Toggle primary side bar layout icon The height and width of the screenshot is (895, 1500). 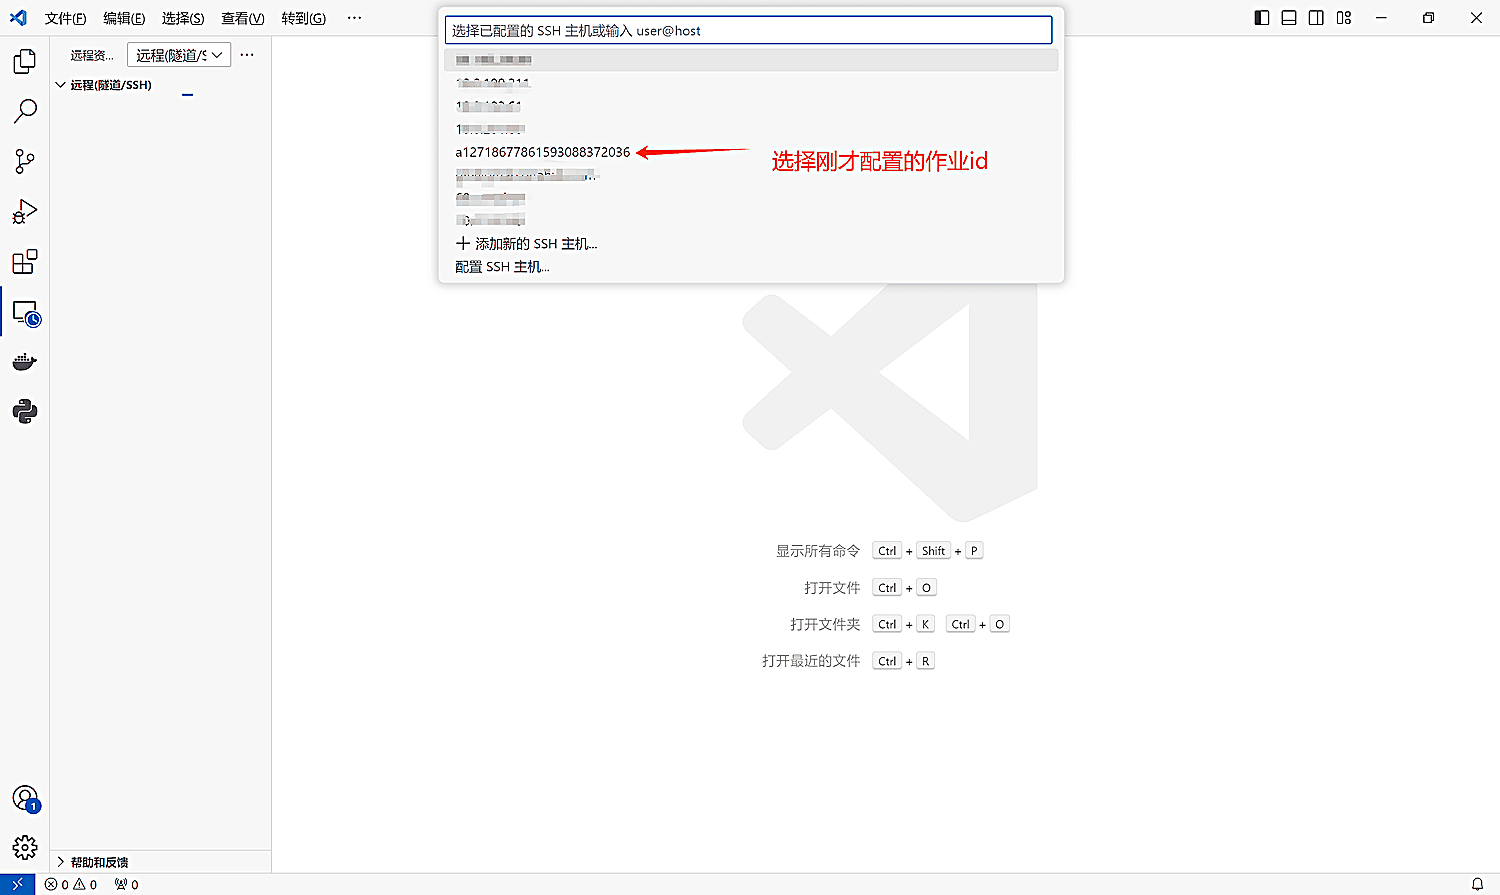point(1262,18)
